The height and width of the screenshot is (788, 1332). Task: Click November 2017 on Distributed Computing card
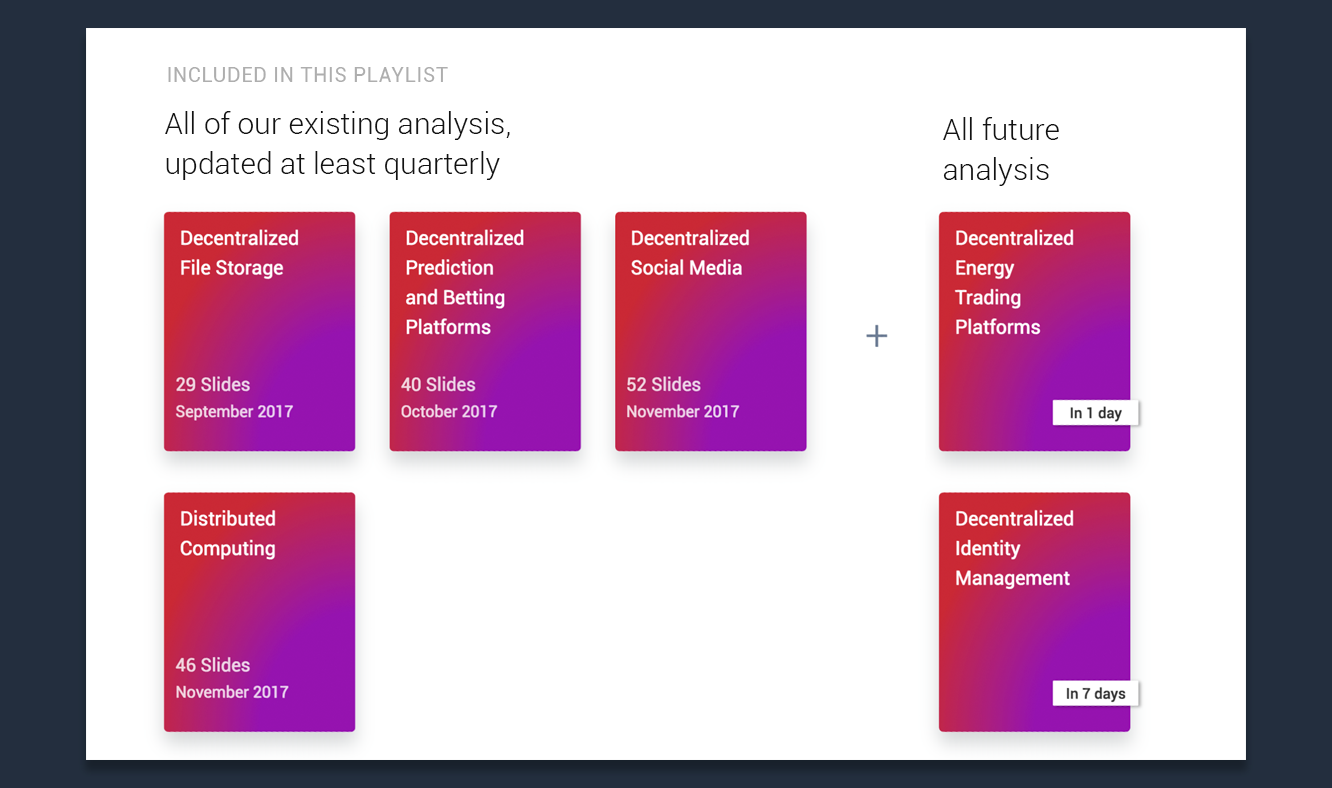tap(232, 692)
